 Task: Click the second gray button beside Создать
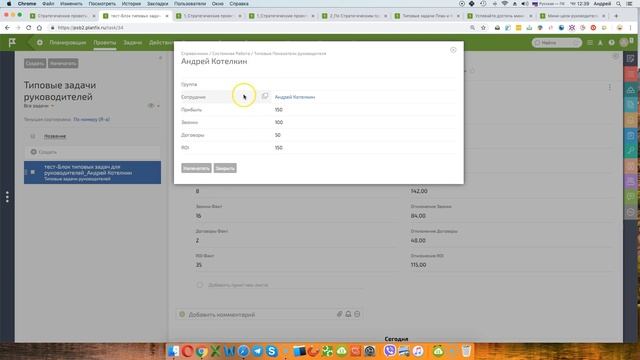(63, 63)
